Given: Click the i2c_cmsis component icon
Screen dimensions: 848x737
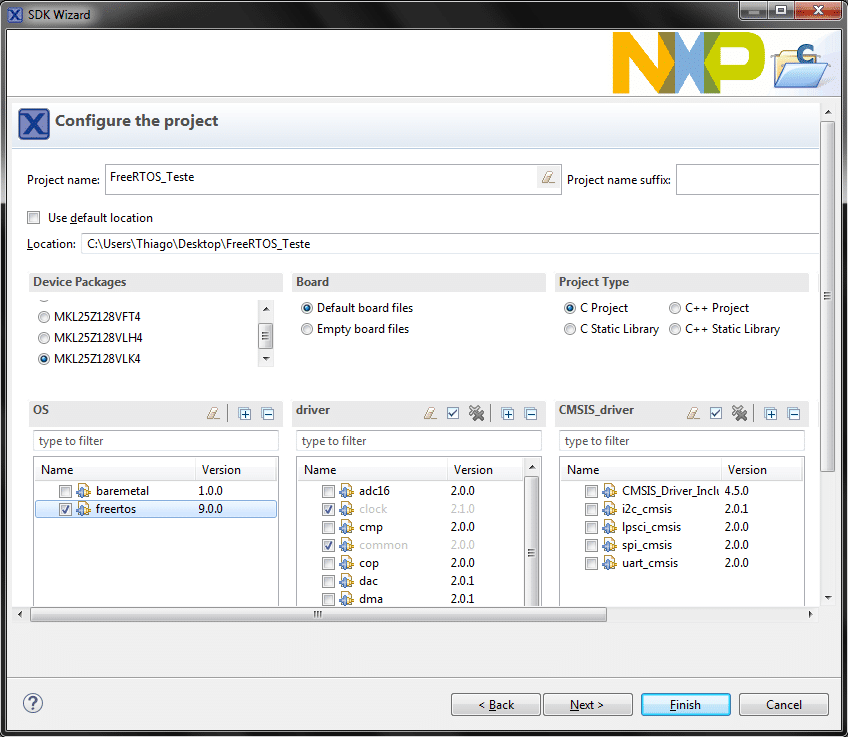Looking at the screenshot, I should [609, 509].
